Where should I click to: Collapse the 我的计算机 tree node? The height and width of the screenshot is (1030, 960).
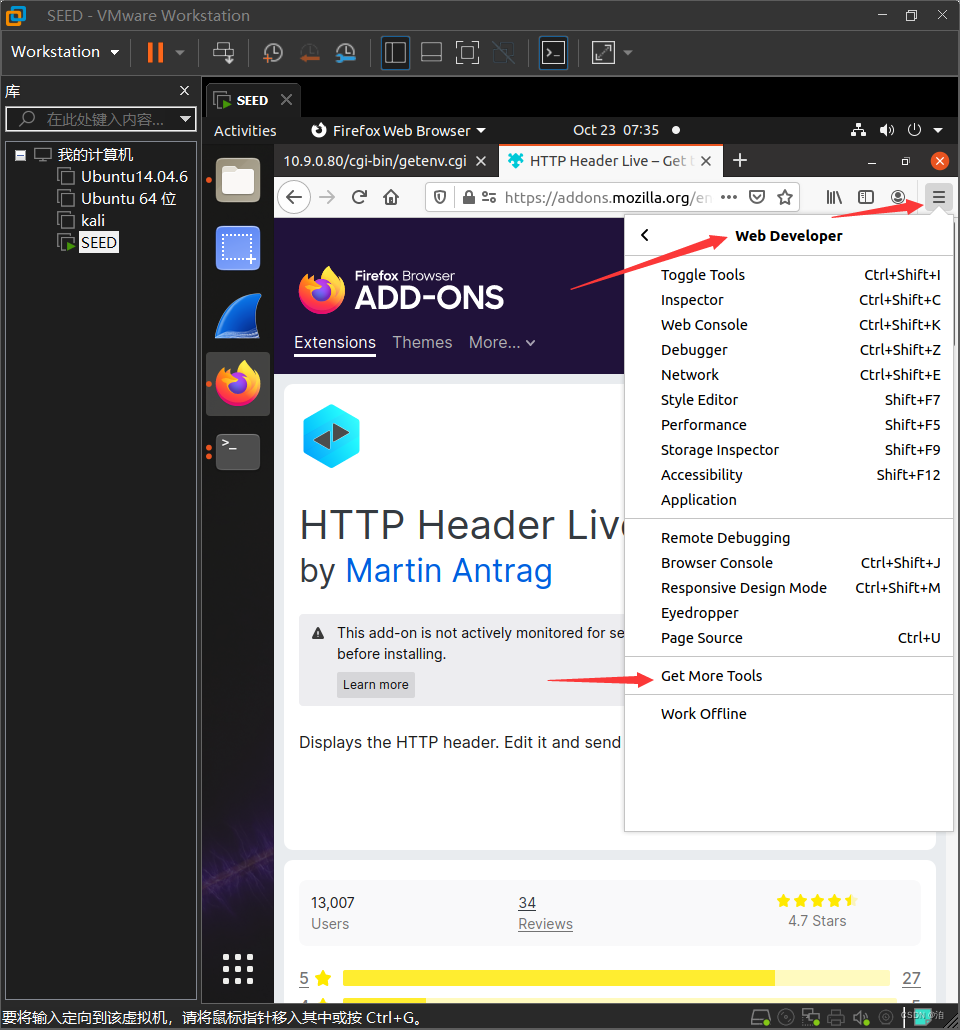click(x=20, y=155)
